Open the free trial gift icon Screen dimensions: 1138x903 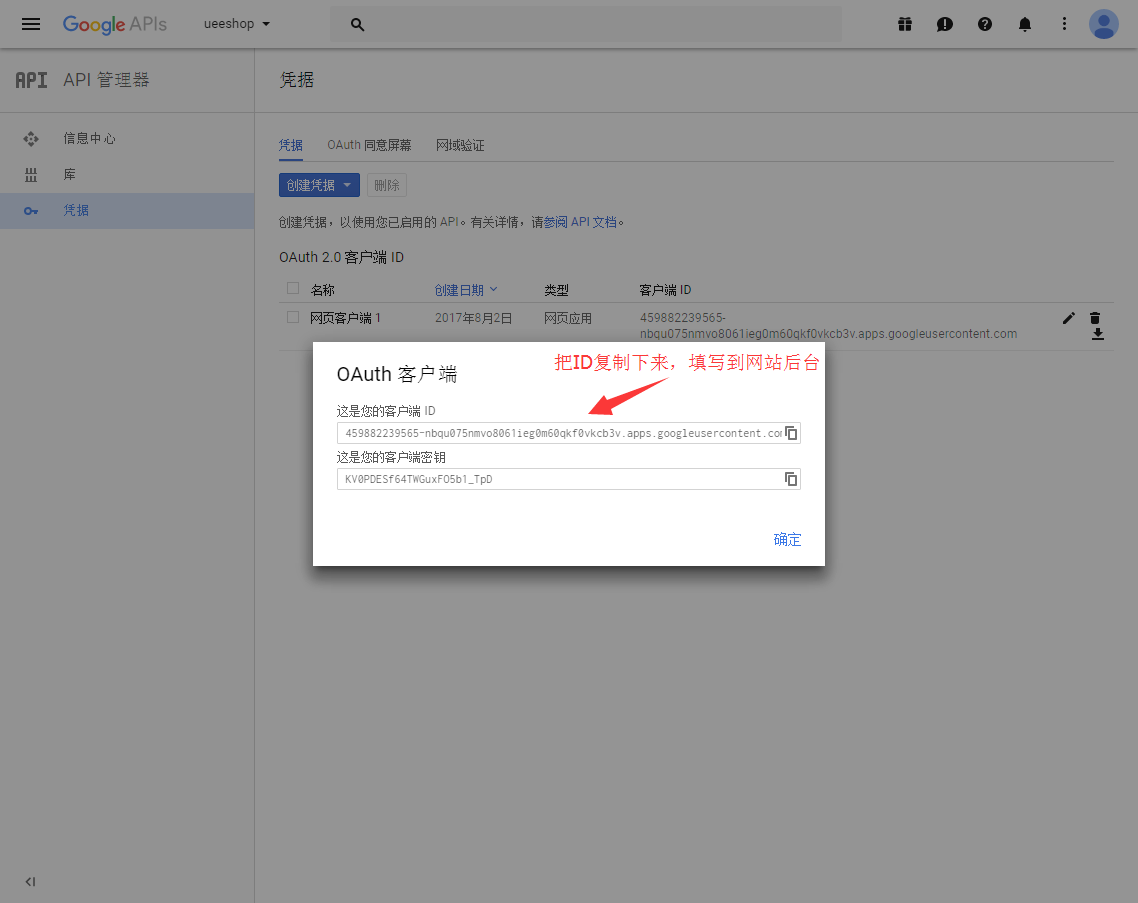tap(904, 24)
